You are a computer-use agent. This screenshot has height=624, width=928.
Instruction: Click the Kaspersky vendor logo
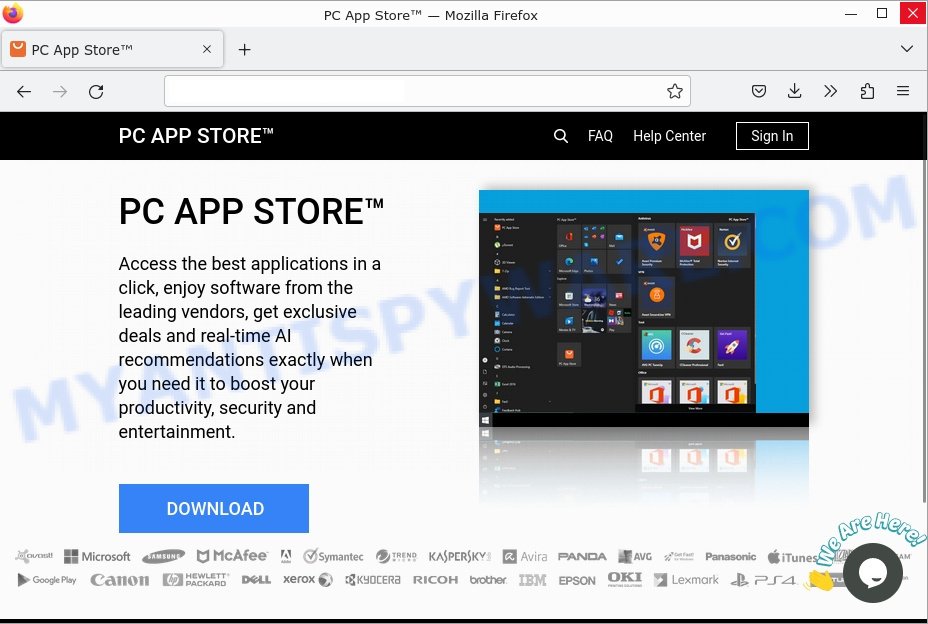(x=460, y=557)
